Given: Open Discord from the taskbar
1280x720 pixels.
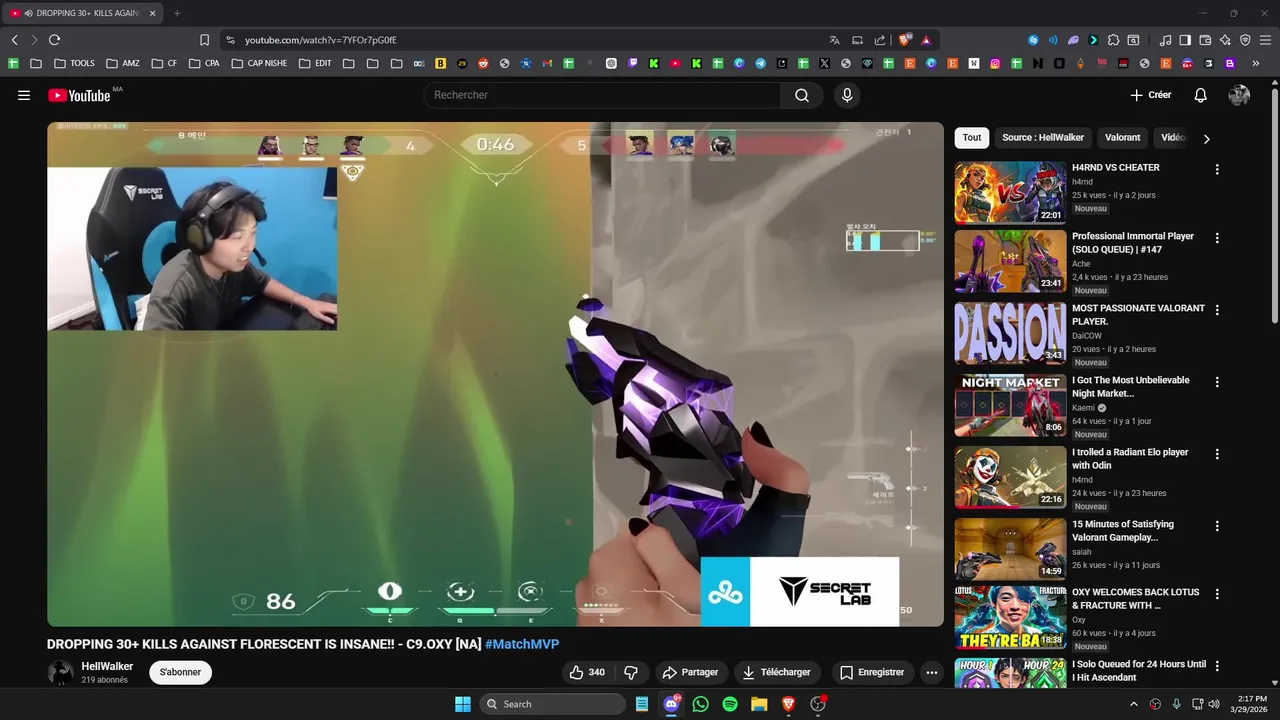Looking at the screenshot, I should point(671,704).
